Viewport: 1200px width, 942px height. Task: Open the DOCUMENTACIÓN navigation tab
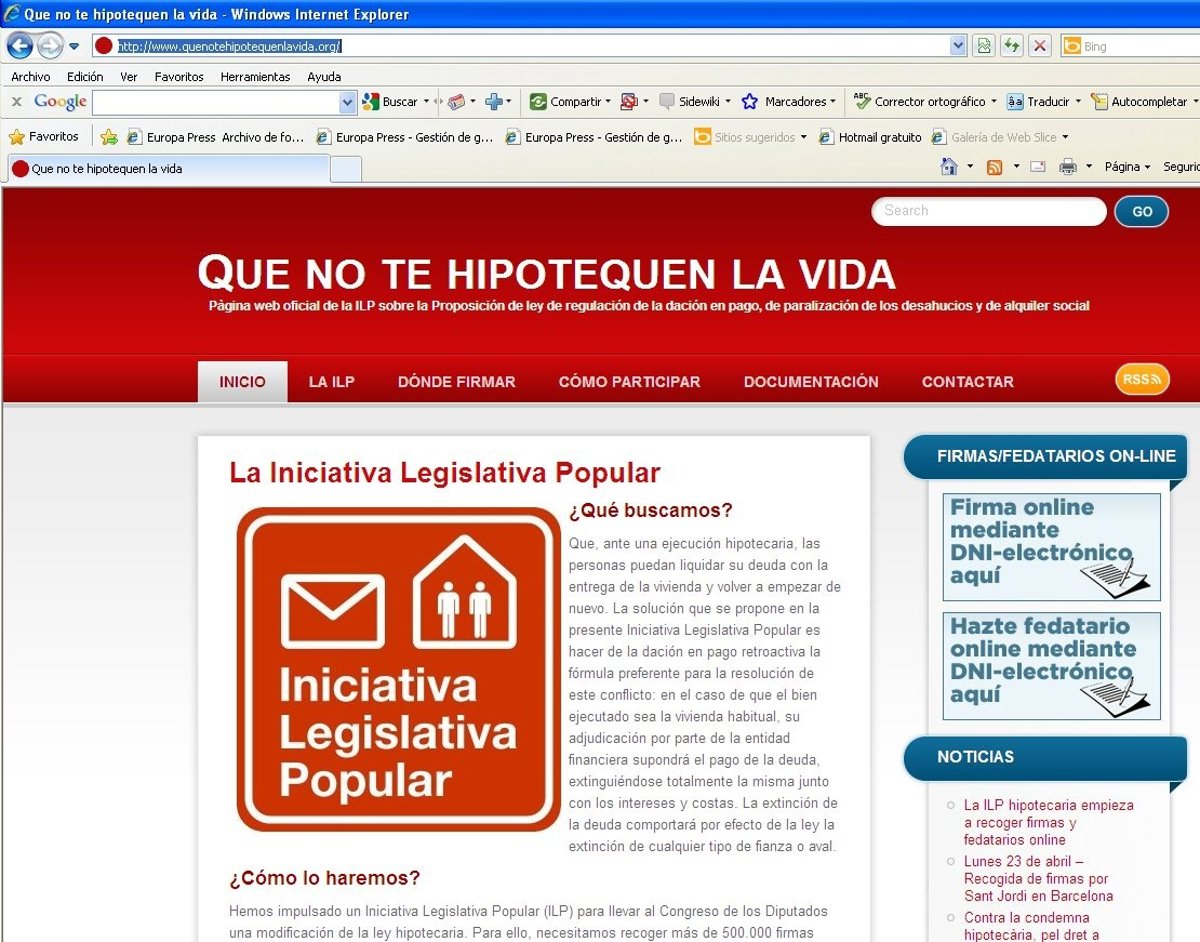(810, 382)
